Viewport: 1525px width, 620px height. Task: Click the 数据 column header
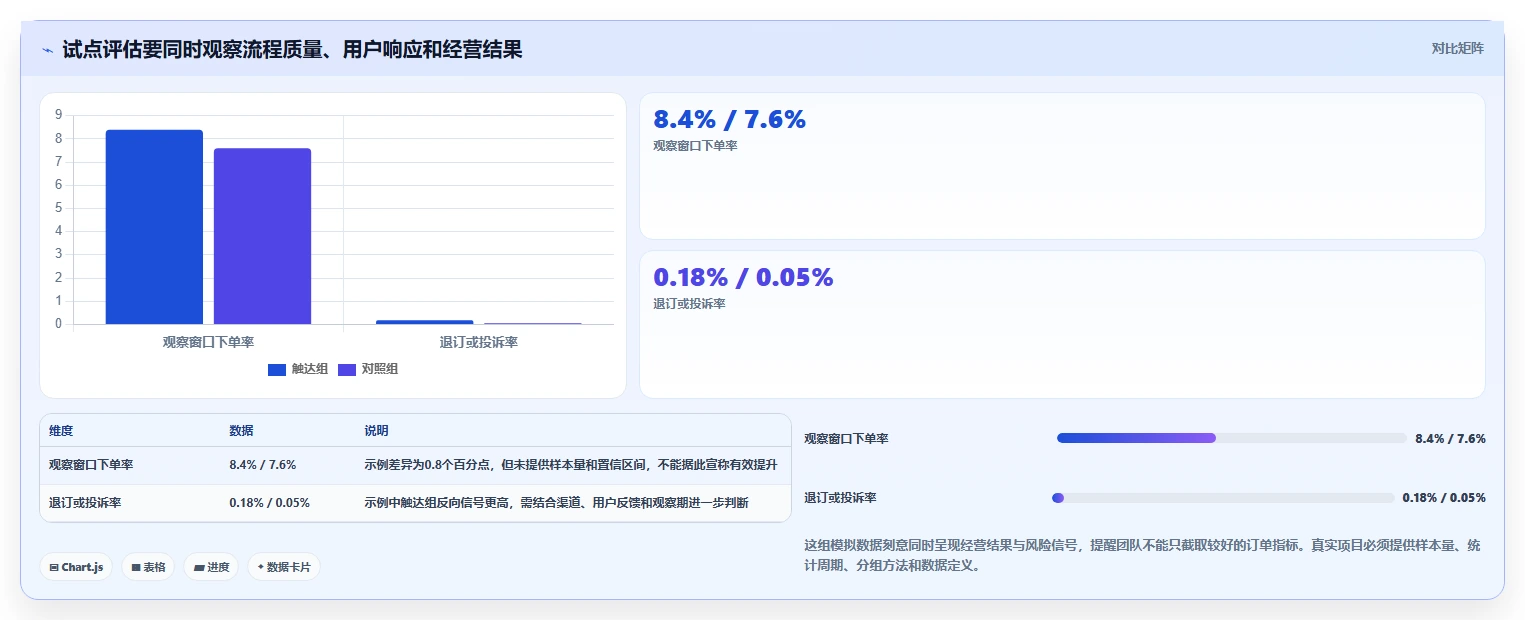tap(241, 431)
